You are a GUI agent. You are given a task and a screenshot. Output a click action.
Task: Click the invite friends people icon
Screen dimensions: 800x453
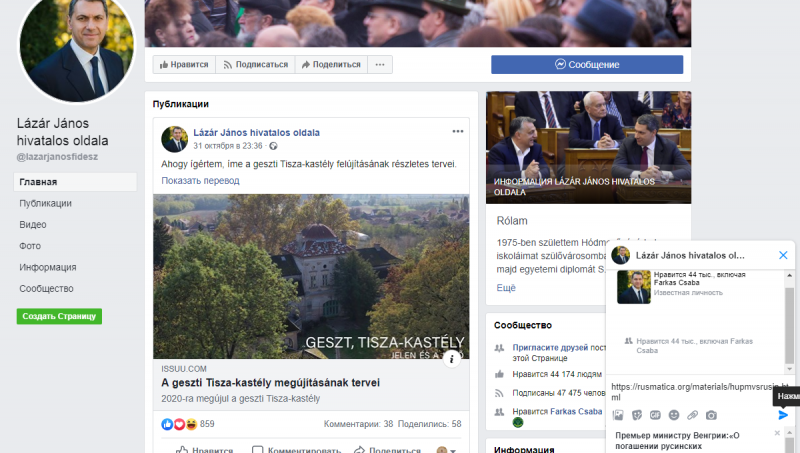click(499, 348)
